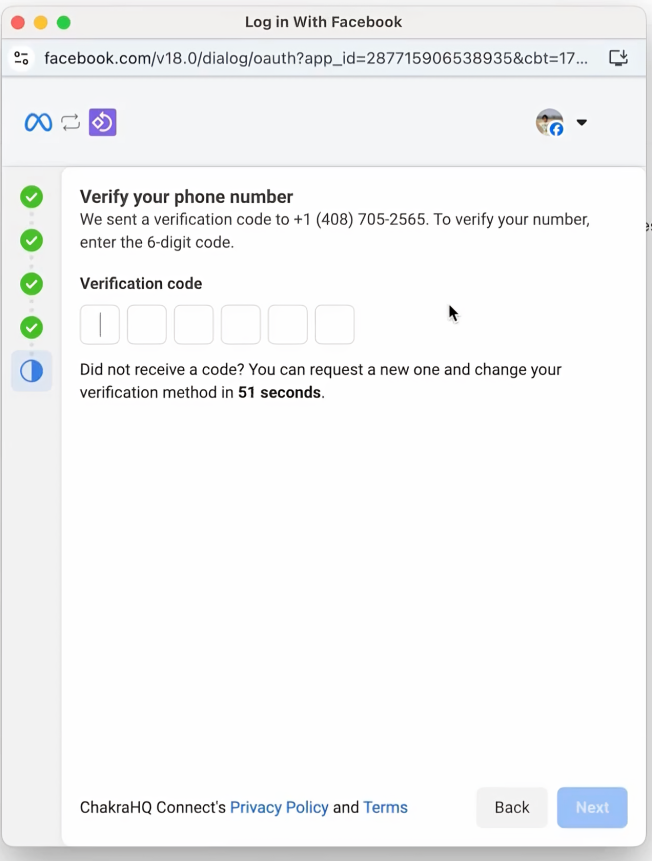The width and height of the screenshot is (652, 861).
Task: Click the exchange arrows icon beside Meta logo
Action: (x=70, y=122)
